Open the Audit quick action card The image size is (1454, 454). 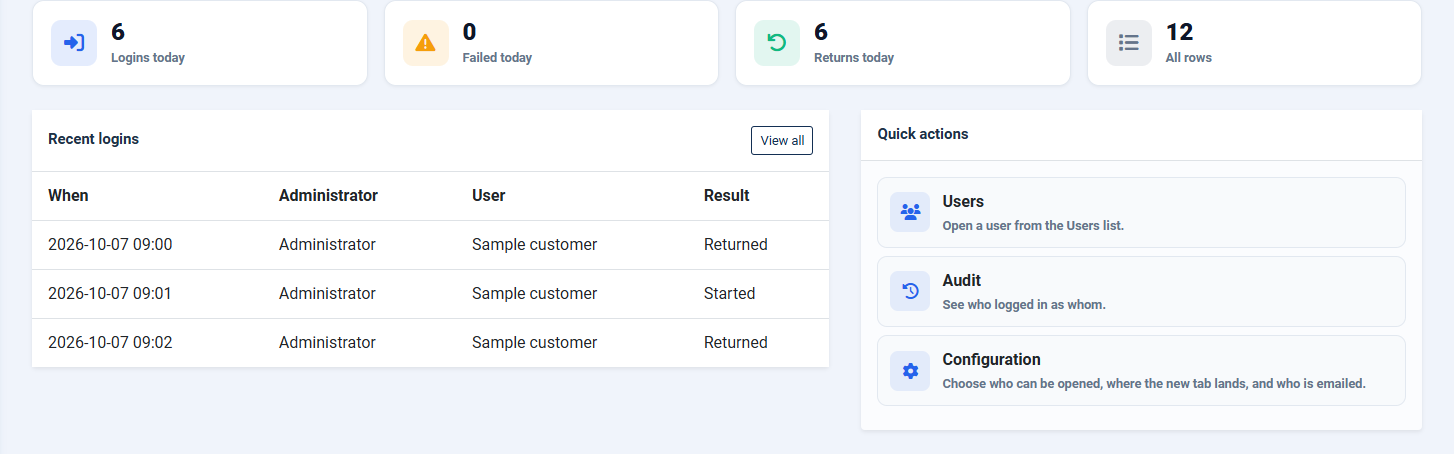pos(1141,291)
